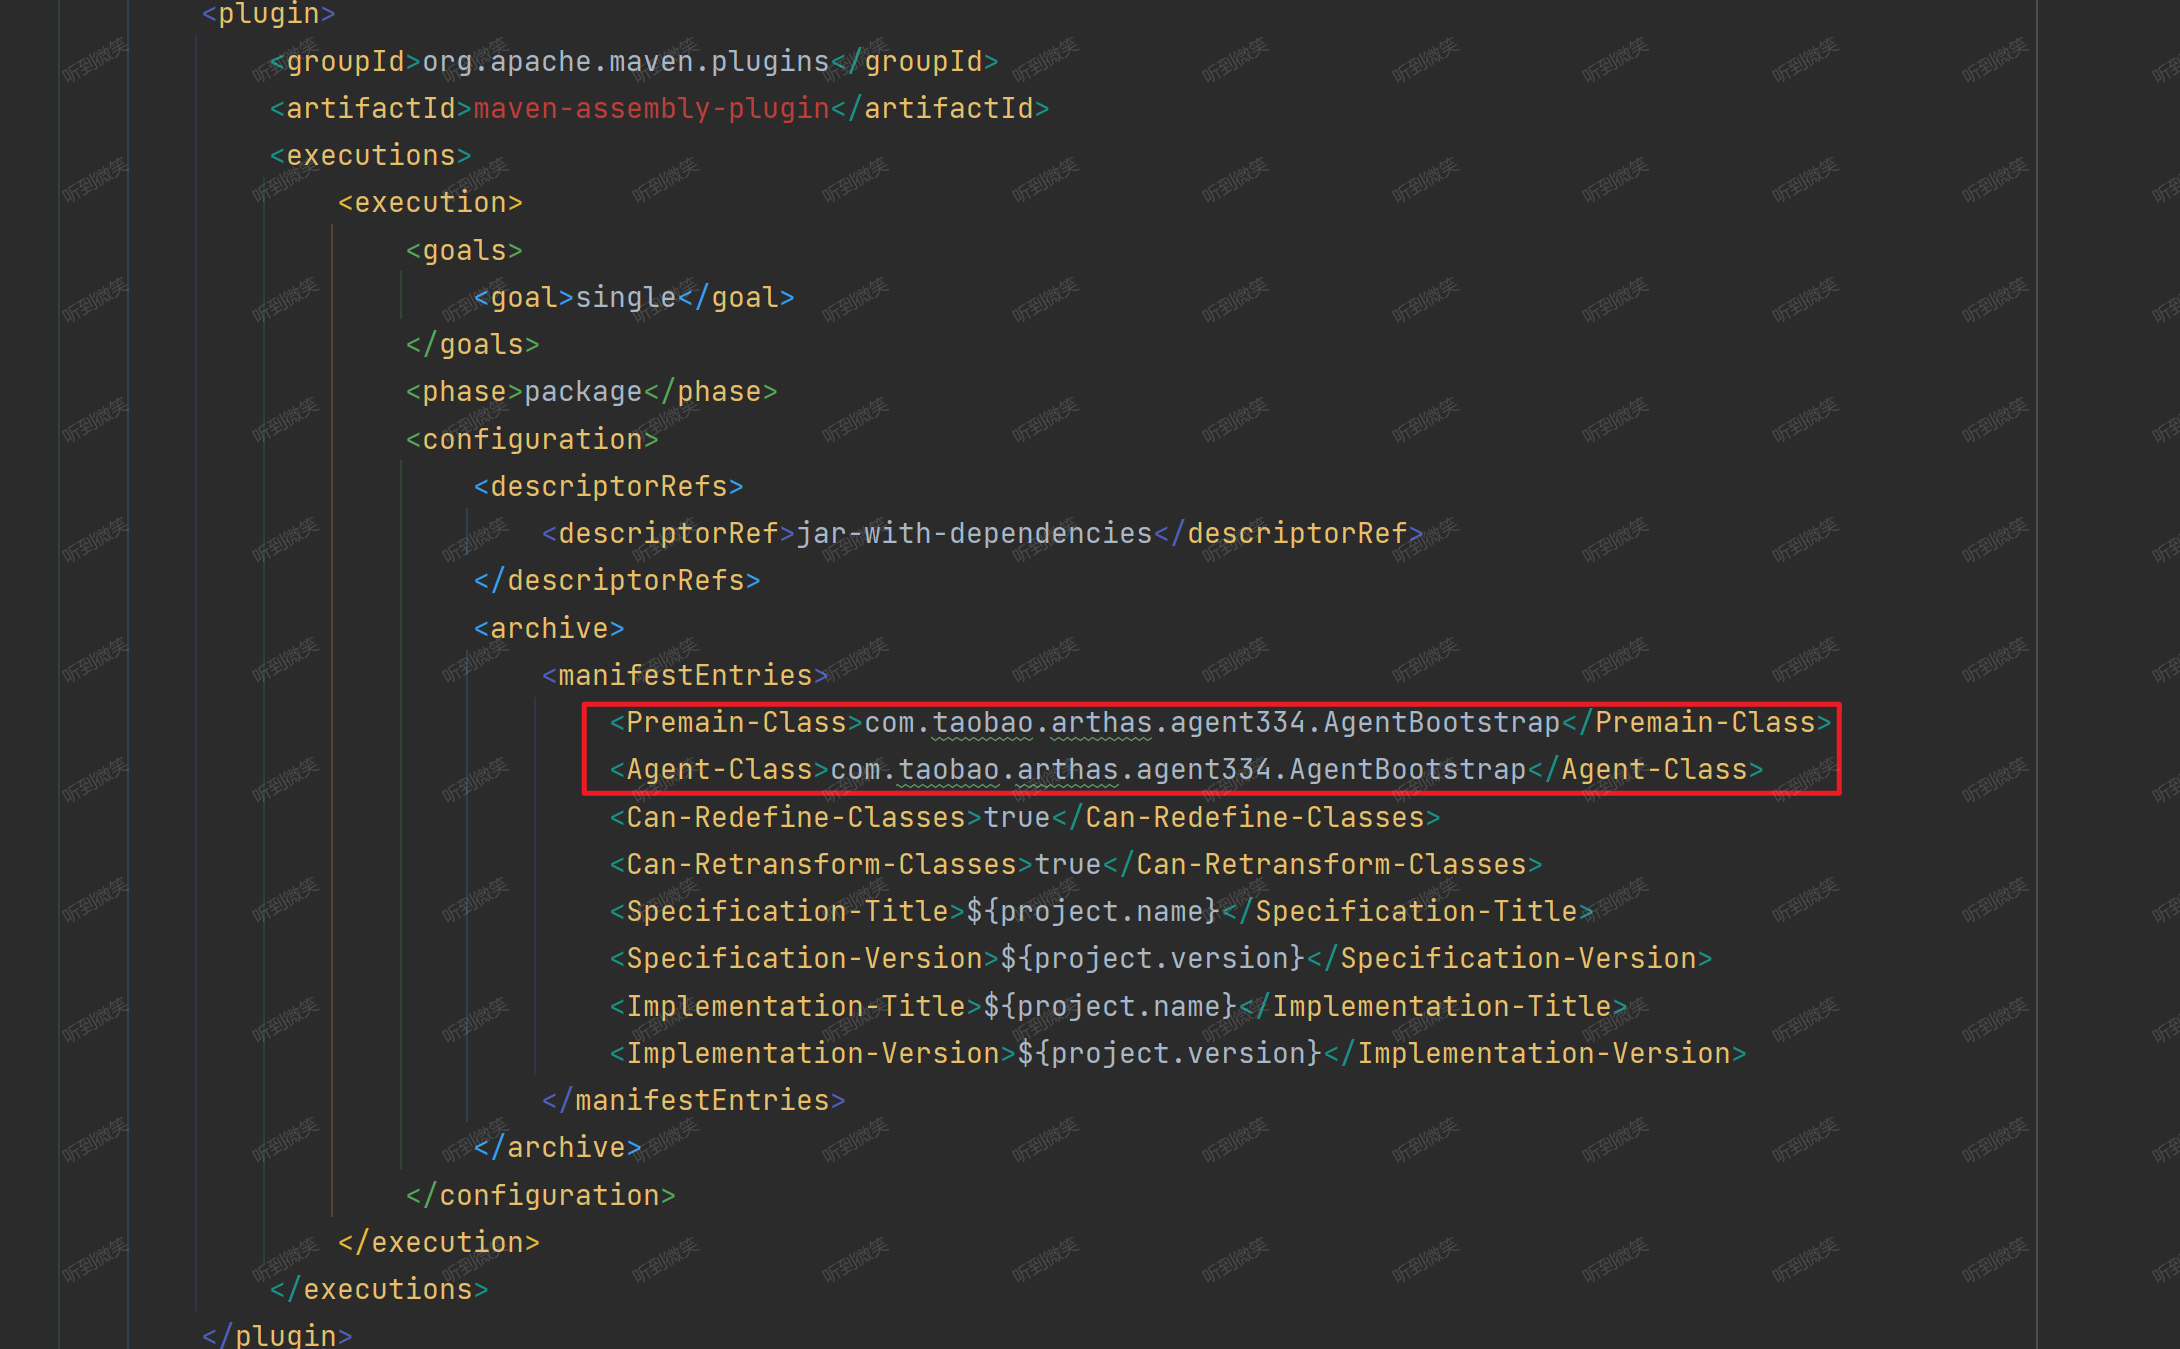Click the jar-with-dependencies descriptorRef value
This screenshot has height=1349, width=2180.
pyautogui.click(x=974, y=533)
